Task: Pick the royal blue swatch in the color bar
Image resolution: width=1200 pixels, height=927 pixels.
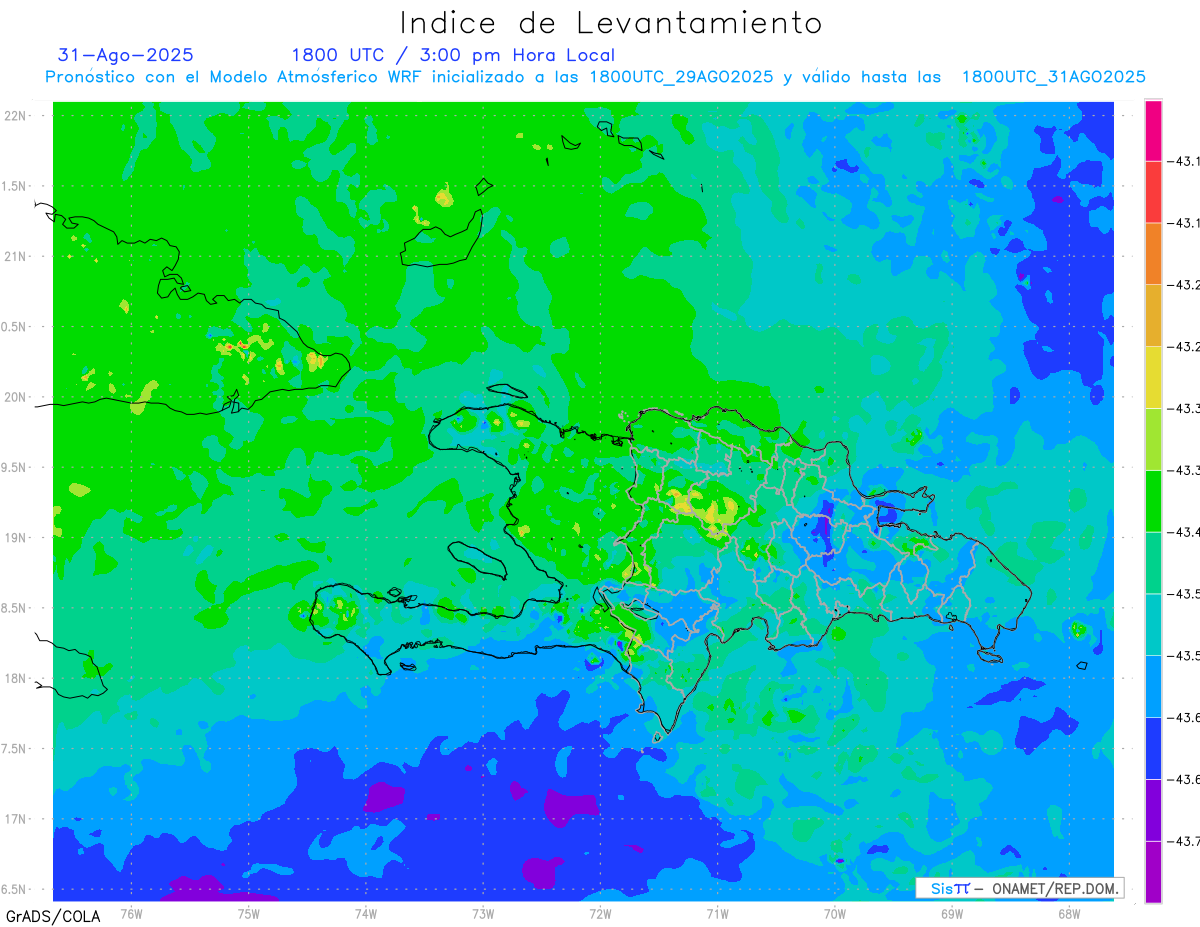Action: pyautogui.click(x=1153, y=748)
